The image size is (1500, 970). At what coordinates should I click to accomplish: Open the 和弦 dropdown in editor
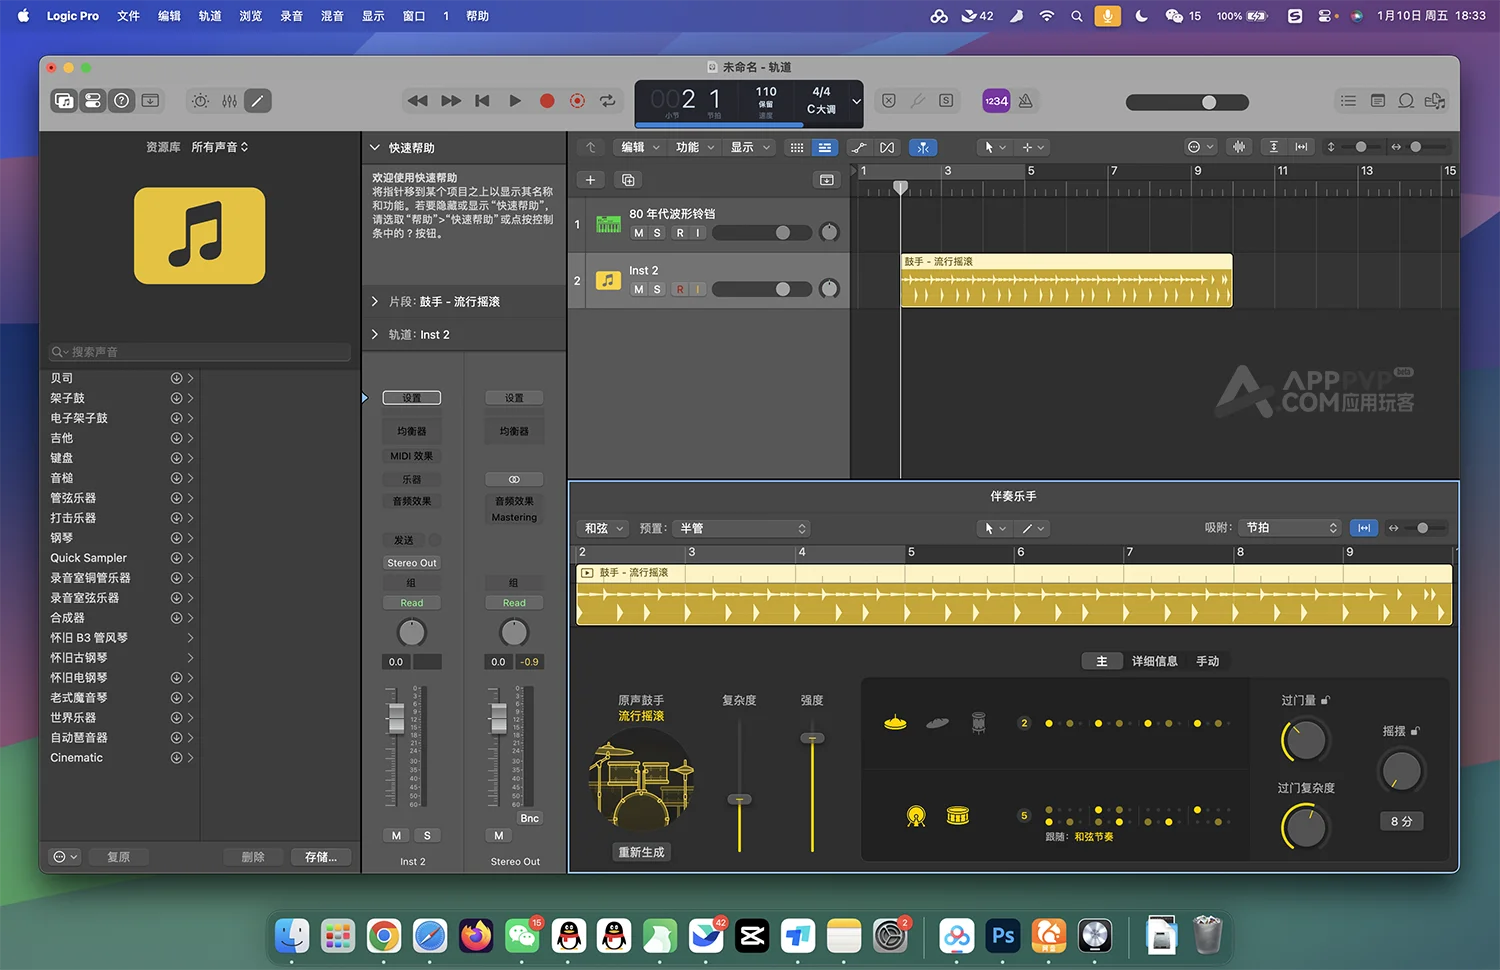coord(604,528)
